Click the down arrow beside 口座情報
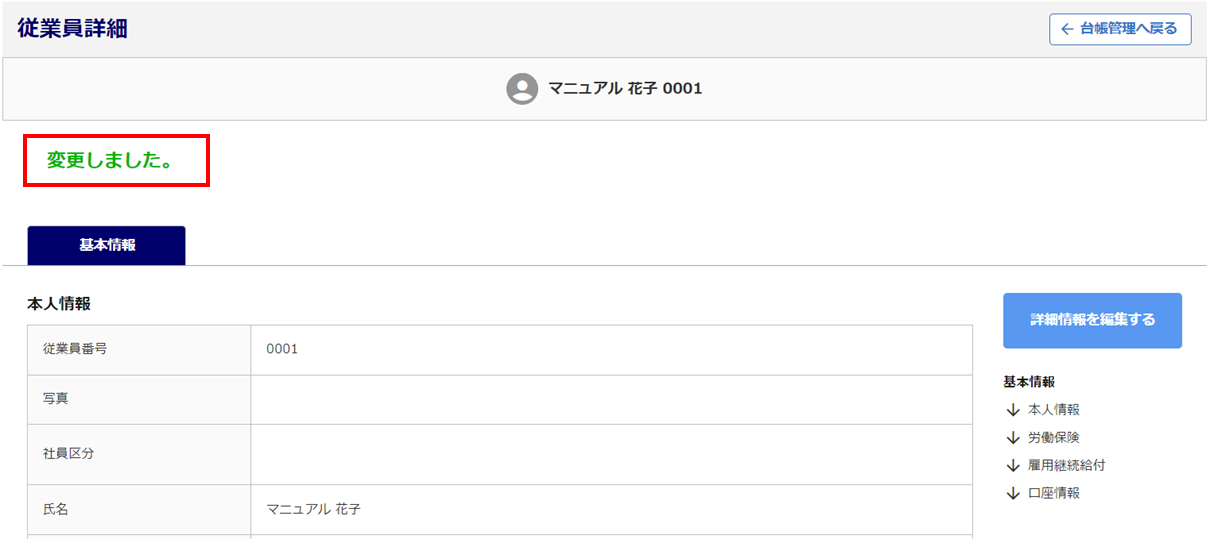 [1013, 493]
